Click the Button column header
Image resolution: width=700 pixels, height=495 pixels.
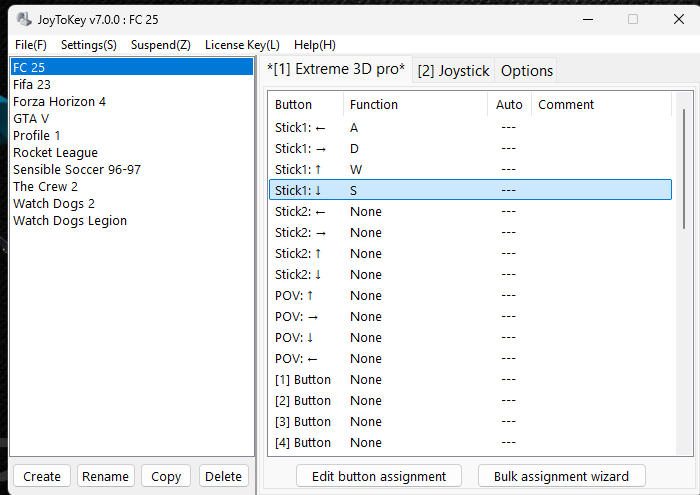pos(306,104)
